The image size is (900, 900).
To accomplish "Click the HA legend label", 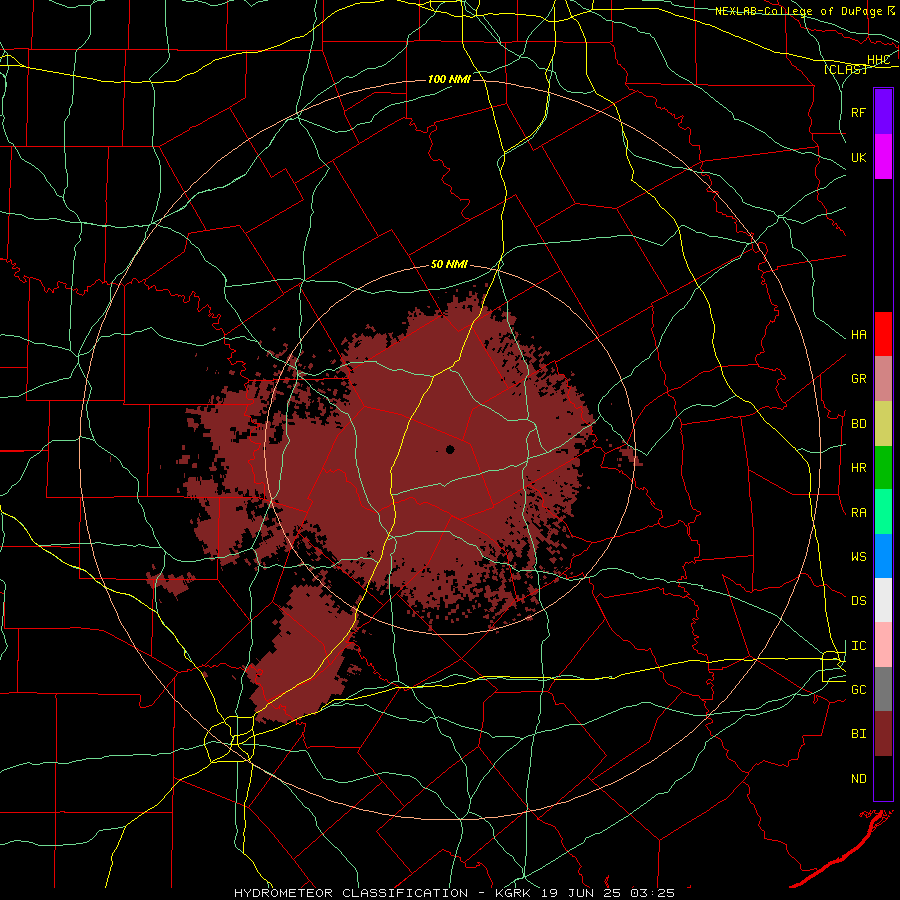I will click(859, 335).
